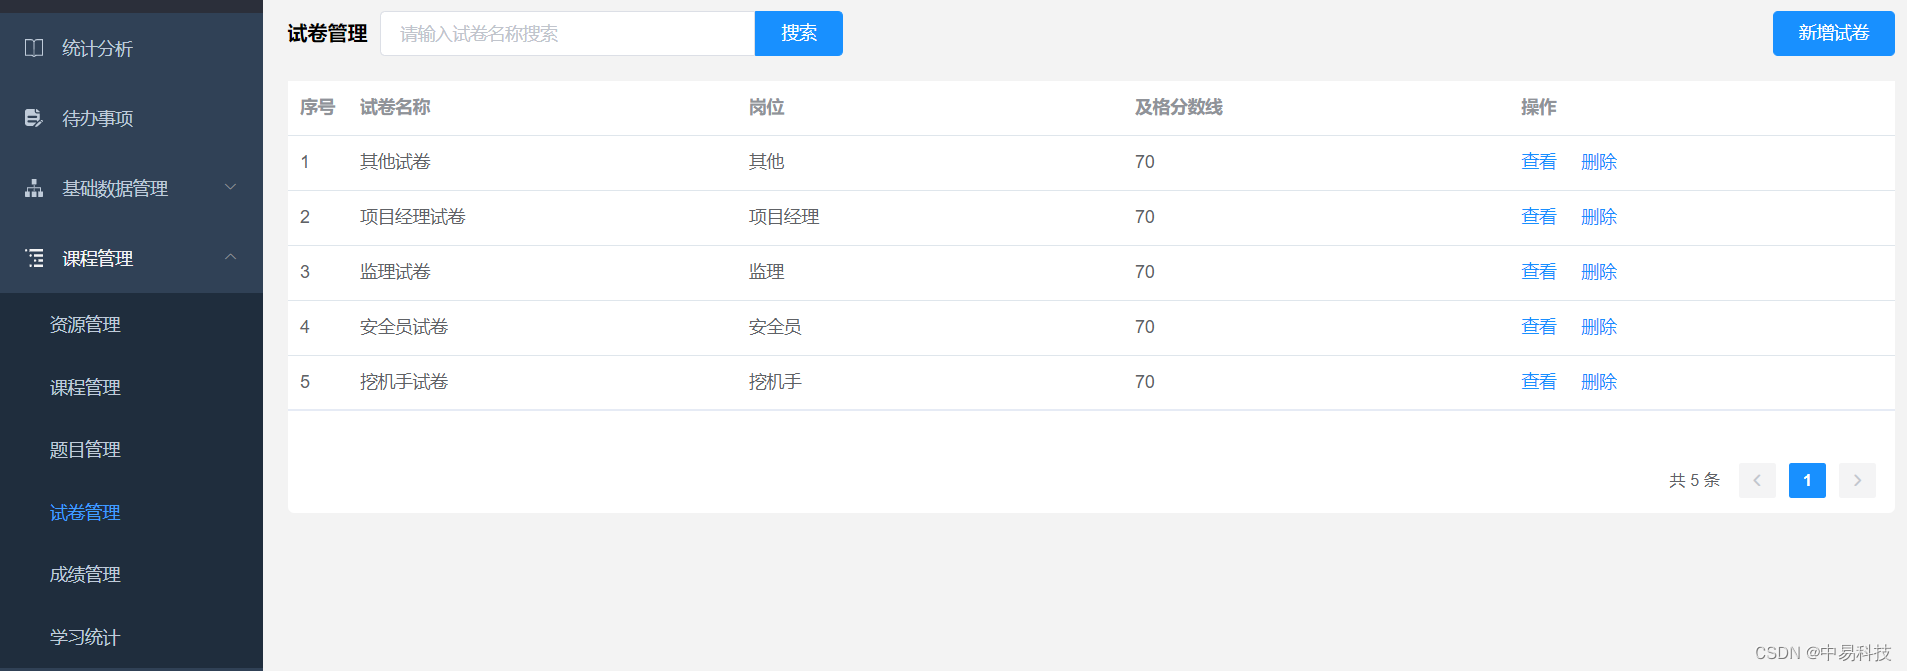This screenshot has height=671, width=1907.
Task: Click the passing score 70 for 挖机手试卷
Action: click(x=1145, y=382)
